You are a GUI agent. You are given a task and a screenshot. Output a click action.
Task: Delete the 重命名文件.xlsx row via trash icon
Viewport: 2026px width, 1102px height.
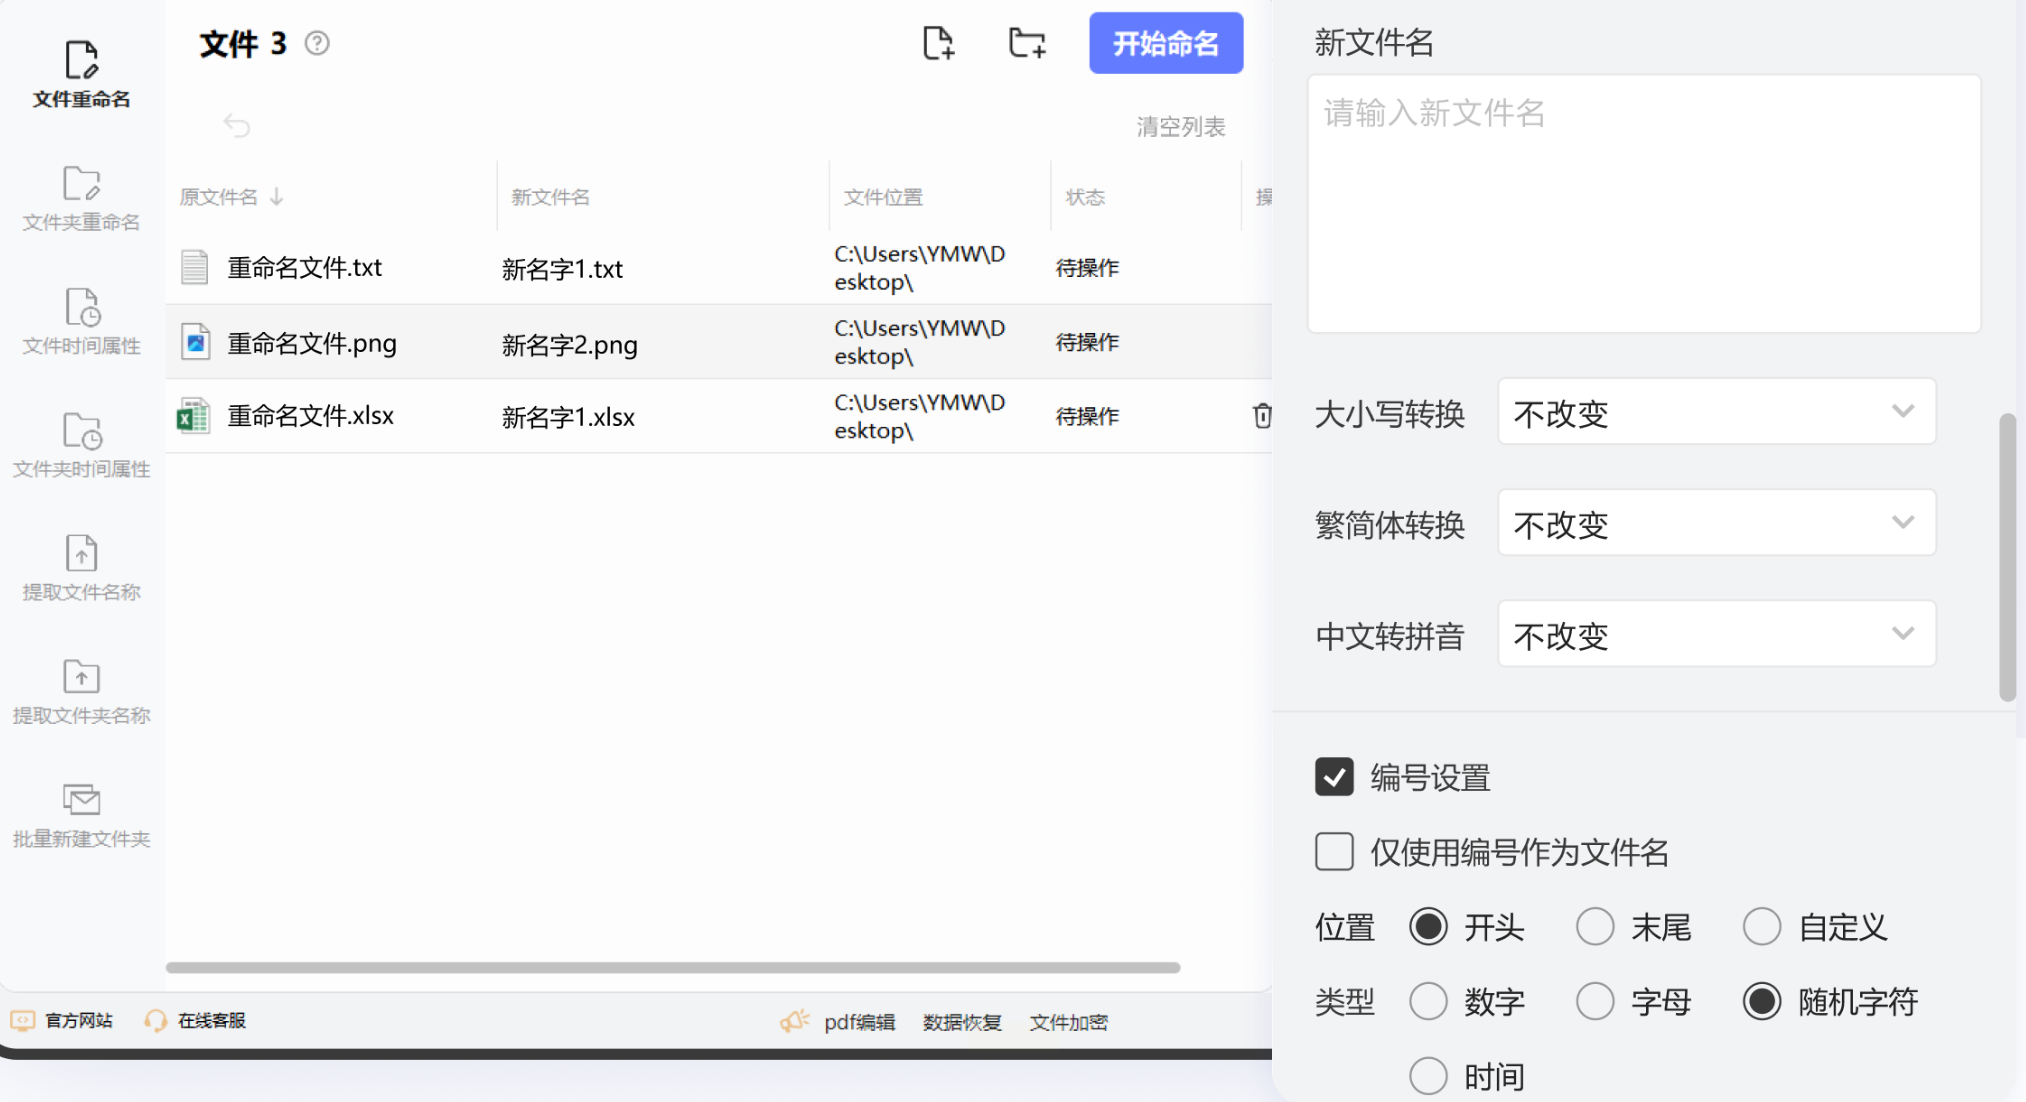coord(1262,416)
